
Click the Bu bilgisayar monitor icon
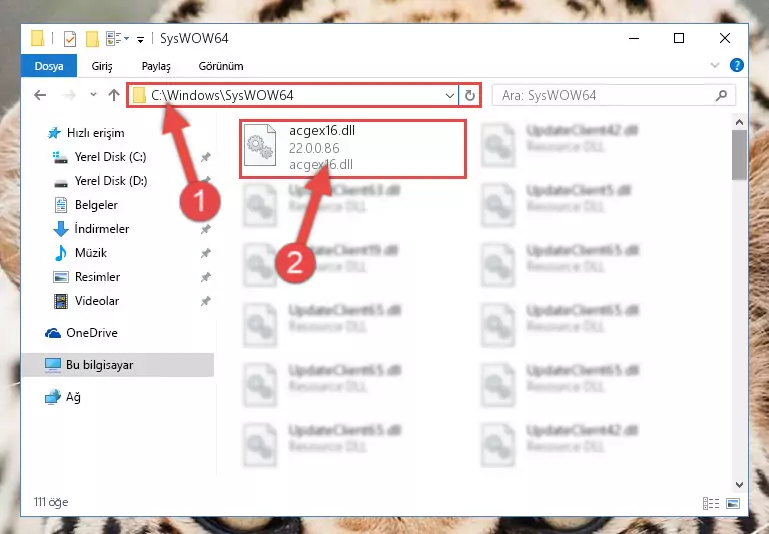click(53, 365)
